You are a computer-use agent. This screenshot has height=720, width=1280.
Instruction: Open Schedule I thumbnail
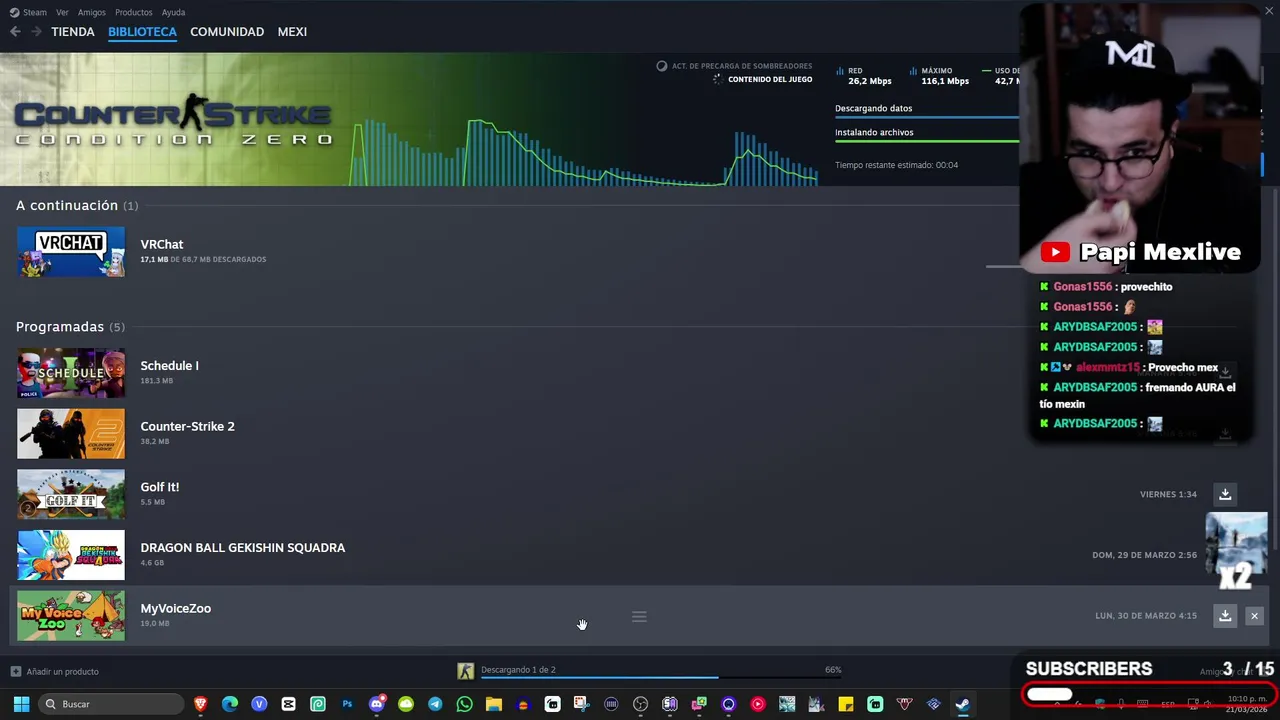71,373
